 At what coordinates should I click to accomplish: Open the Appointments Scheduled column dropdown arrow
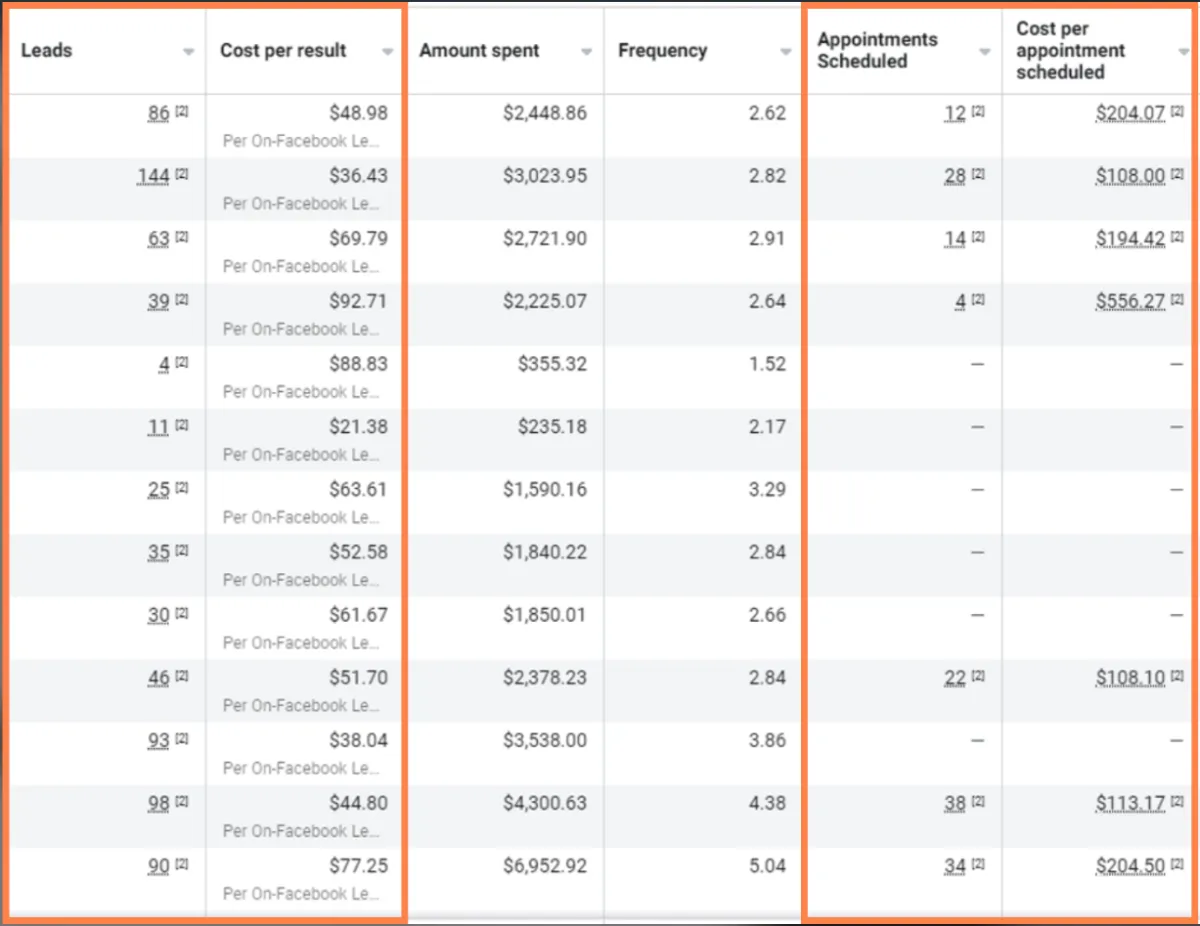click(x=985, y=52)
